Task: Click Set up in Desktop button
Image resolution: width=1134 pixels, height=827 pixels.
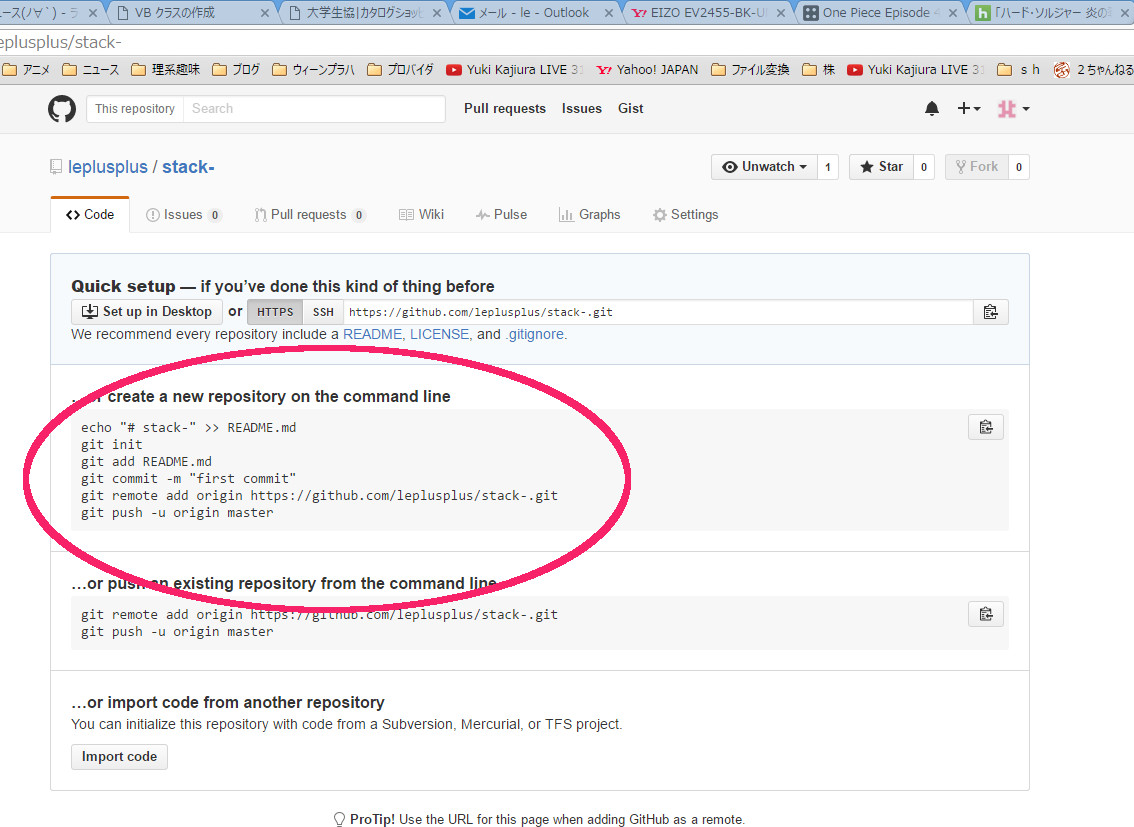Action: point(147,312)
